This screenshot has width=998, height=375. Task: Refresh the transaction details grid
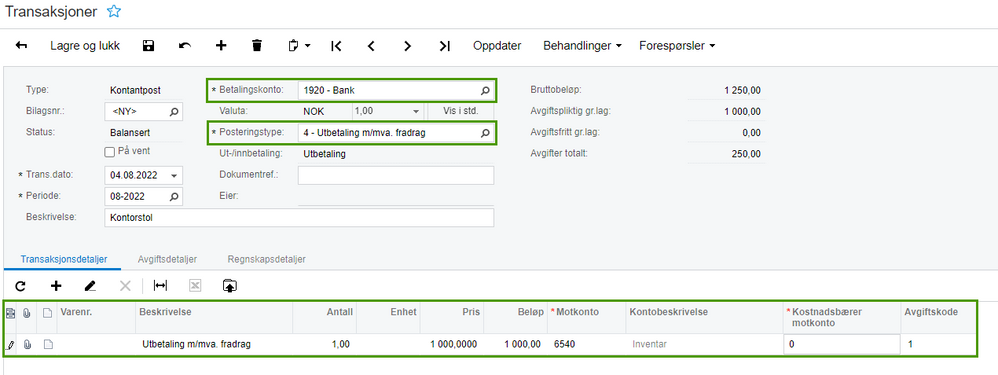[20, 286]
